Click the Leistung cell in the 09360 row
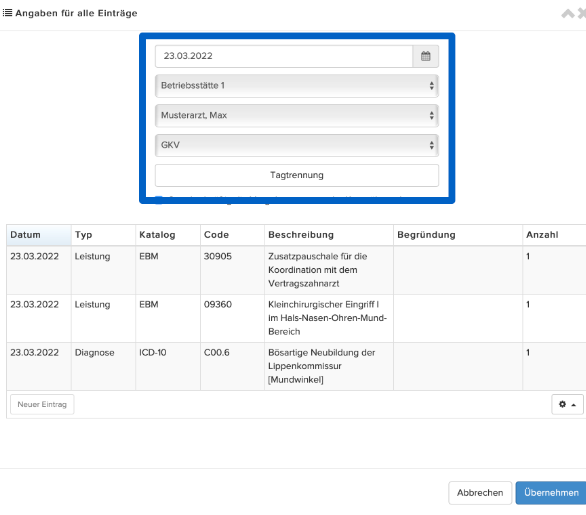Screen dimensions: 586x515 (104, 318)
